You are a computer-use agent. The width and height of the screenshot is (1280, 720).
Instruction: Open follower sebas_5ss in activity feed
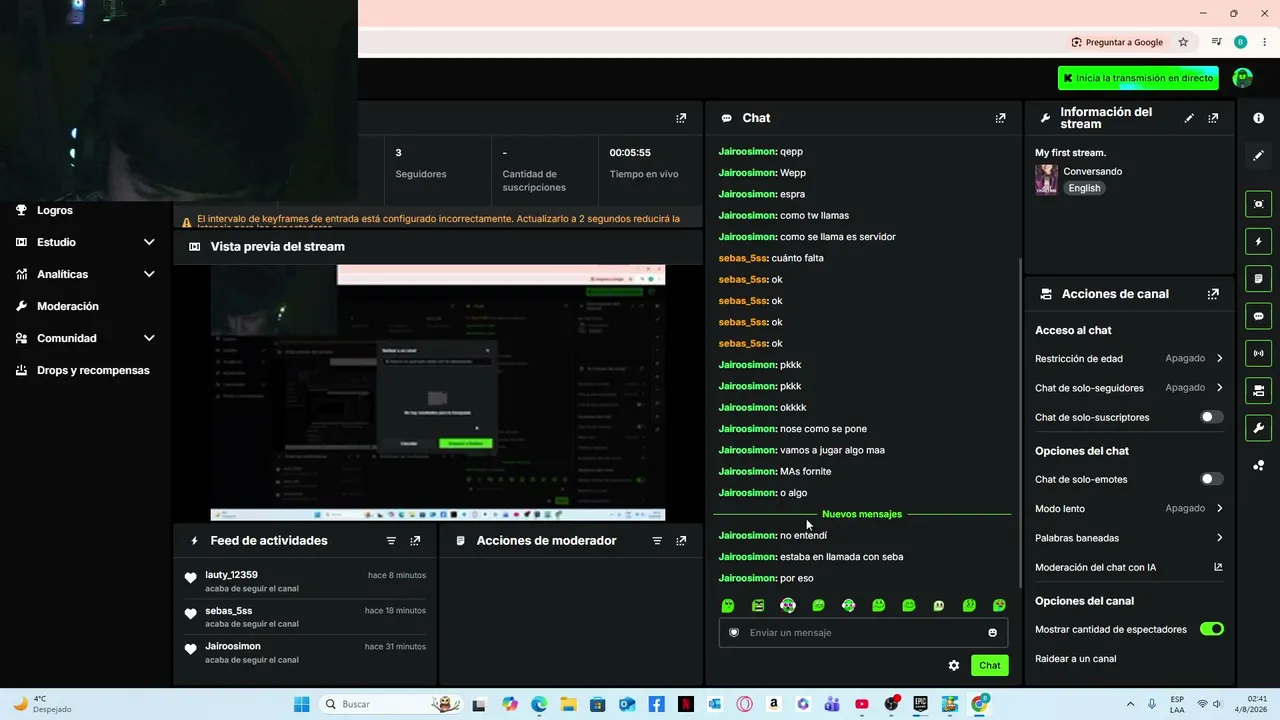[x=229, y=611]
